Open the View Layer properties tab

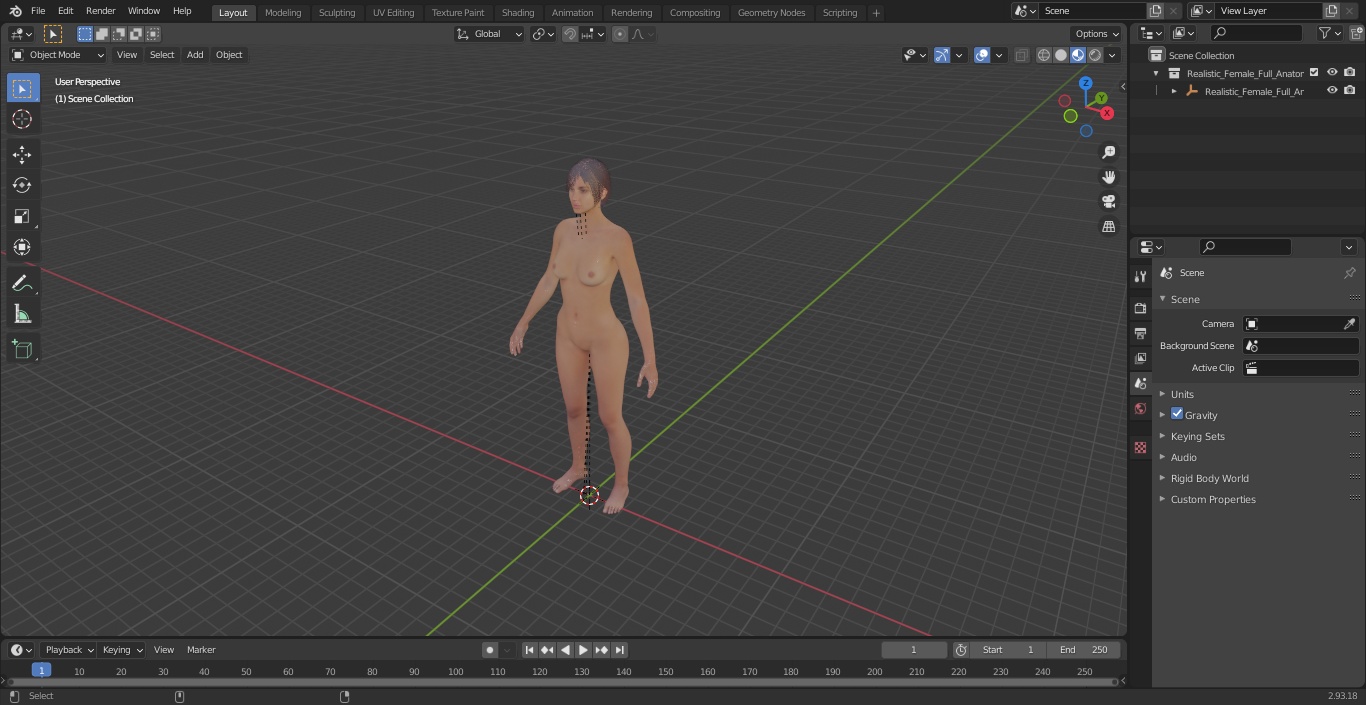[x=1140, y=358]
